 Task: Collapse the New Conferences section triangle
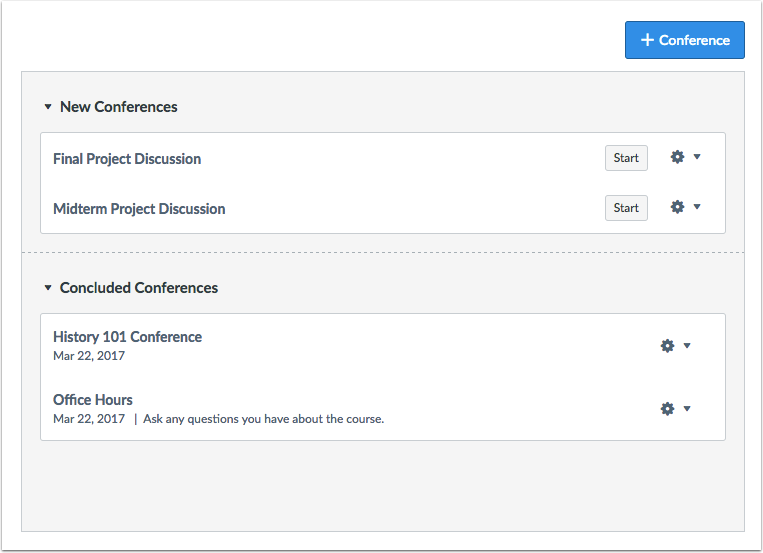[x=47, y=107]
